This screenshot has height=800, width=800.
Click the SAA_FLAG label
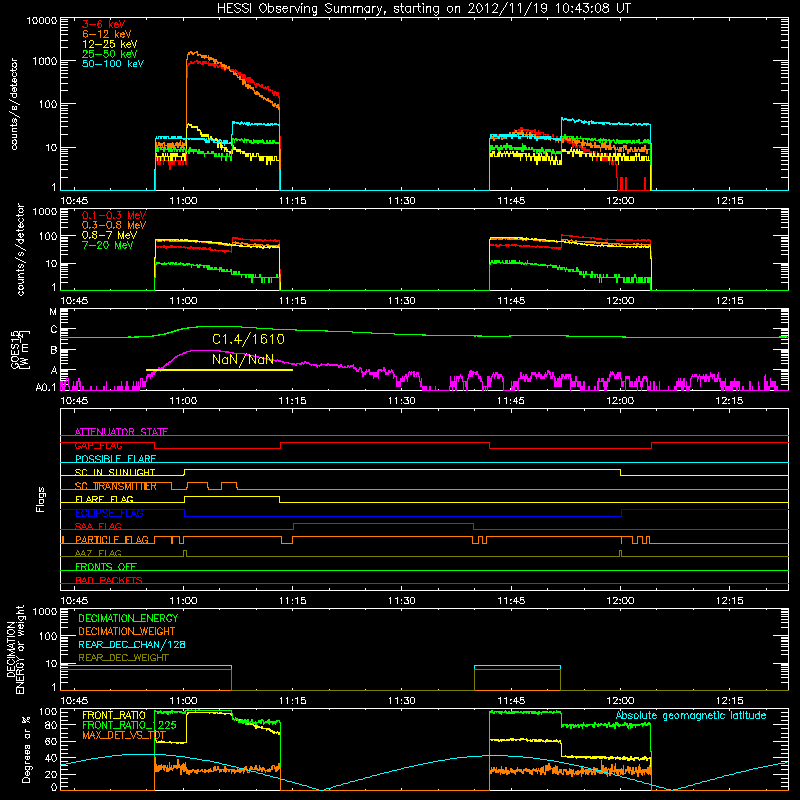click(98, 527)
